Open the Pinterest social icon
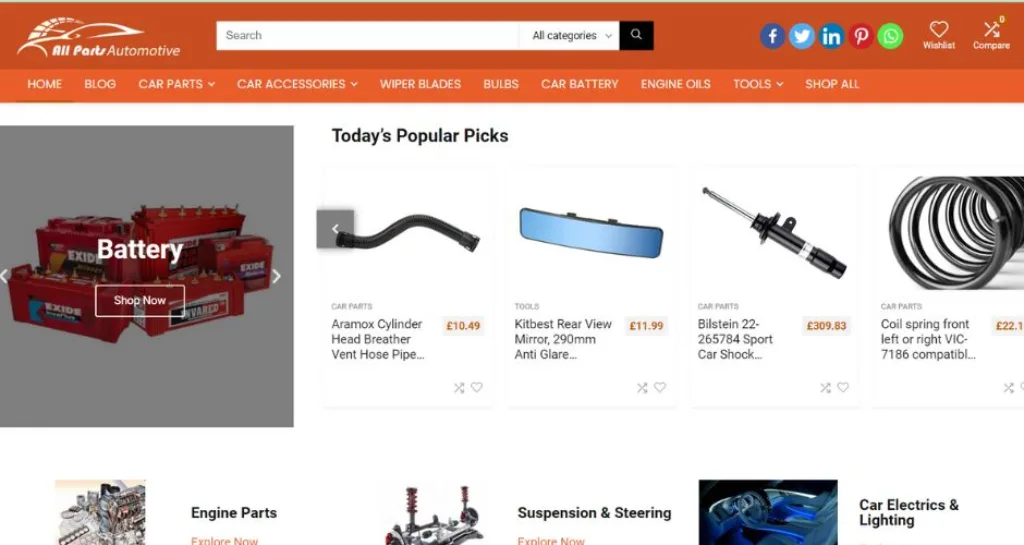The image size is (1024, 545). pyautogui.click(x=861, y=36)
